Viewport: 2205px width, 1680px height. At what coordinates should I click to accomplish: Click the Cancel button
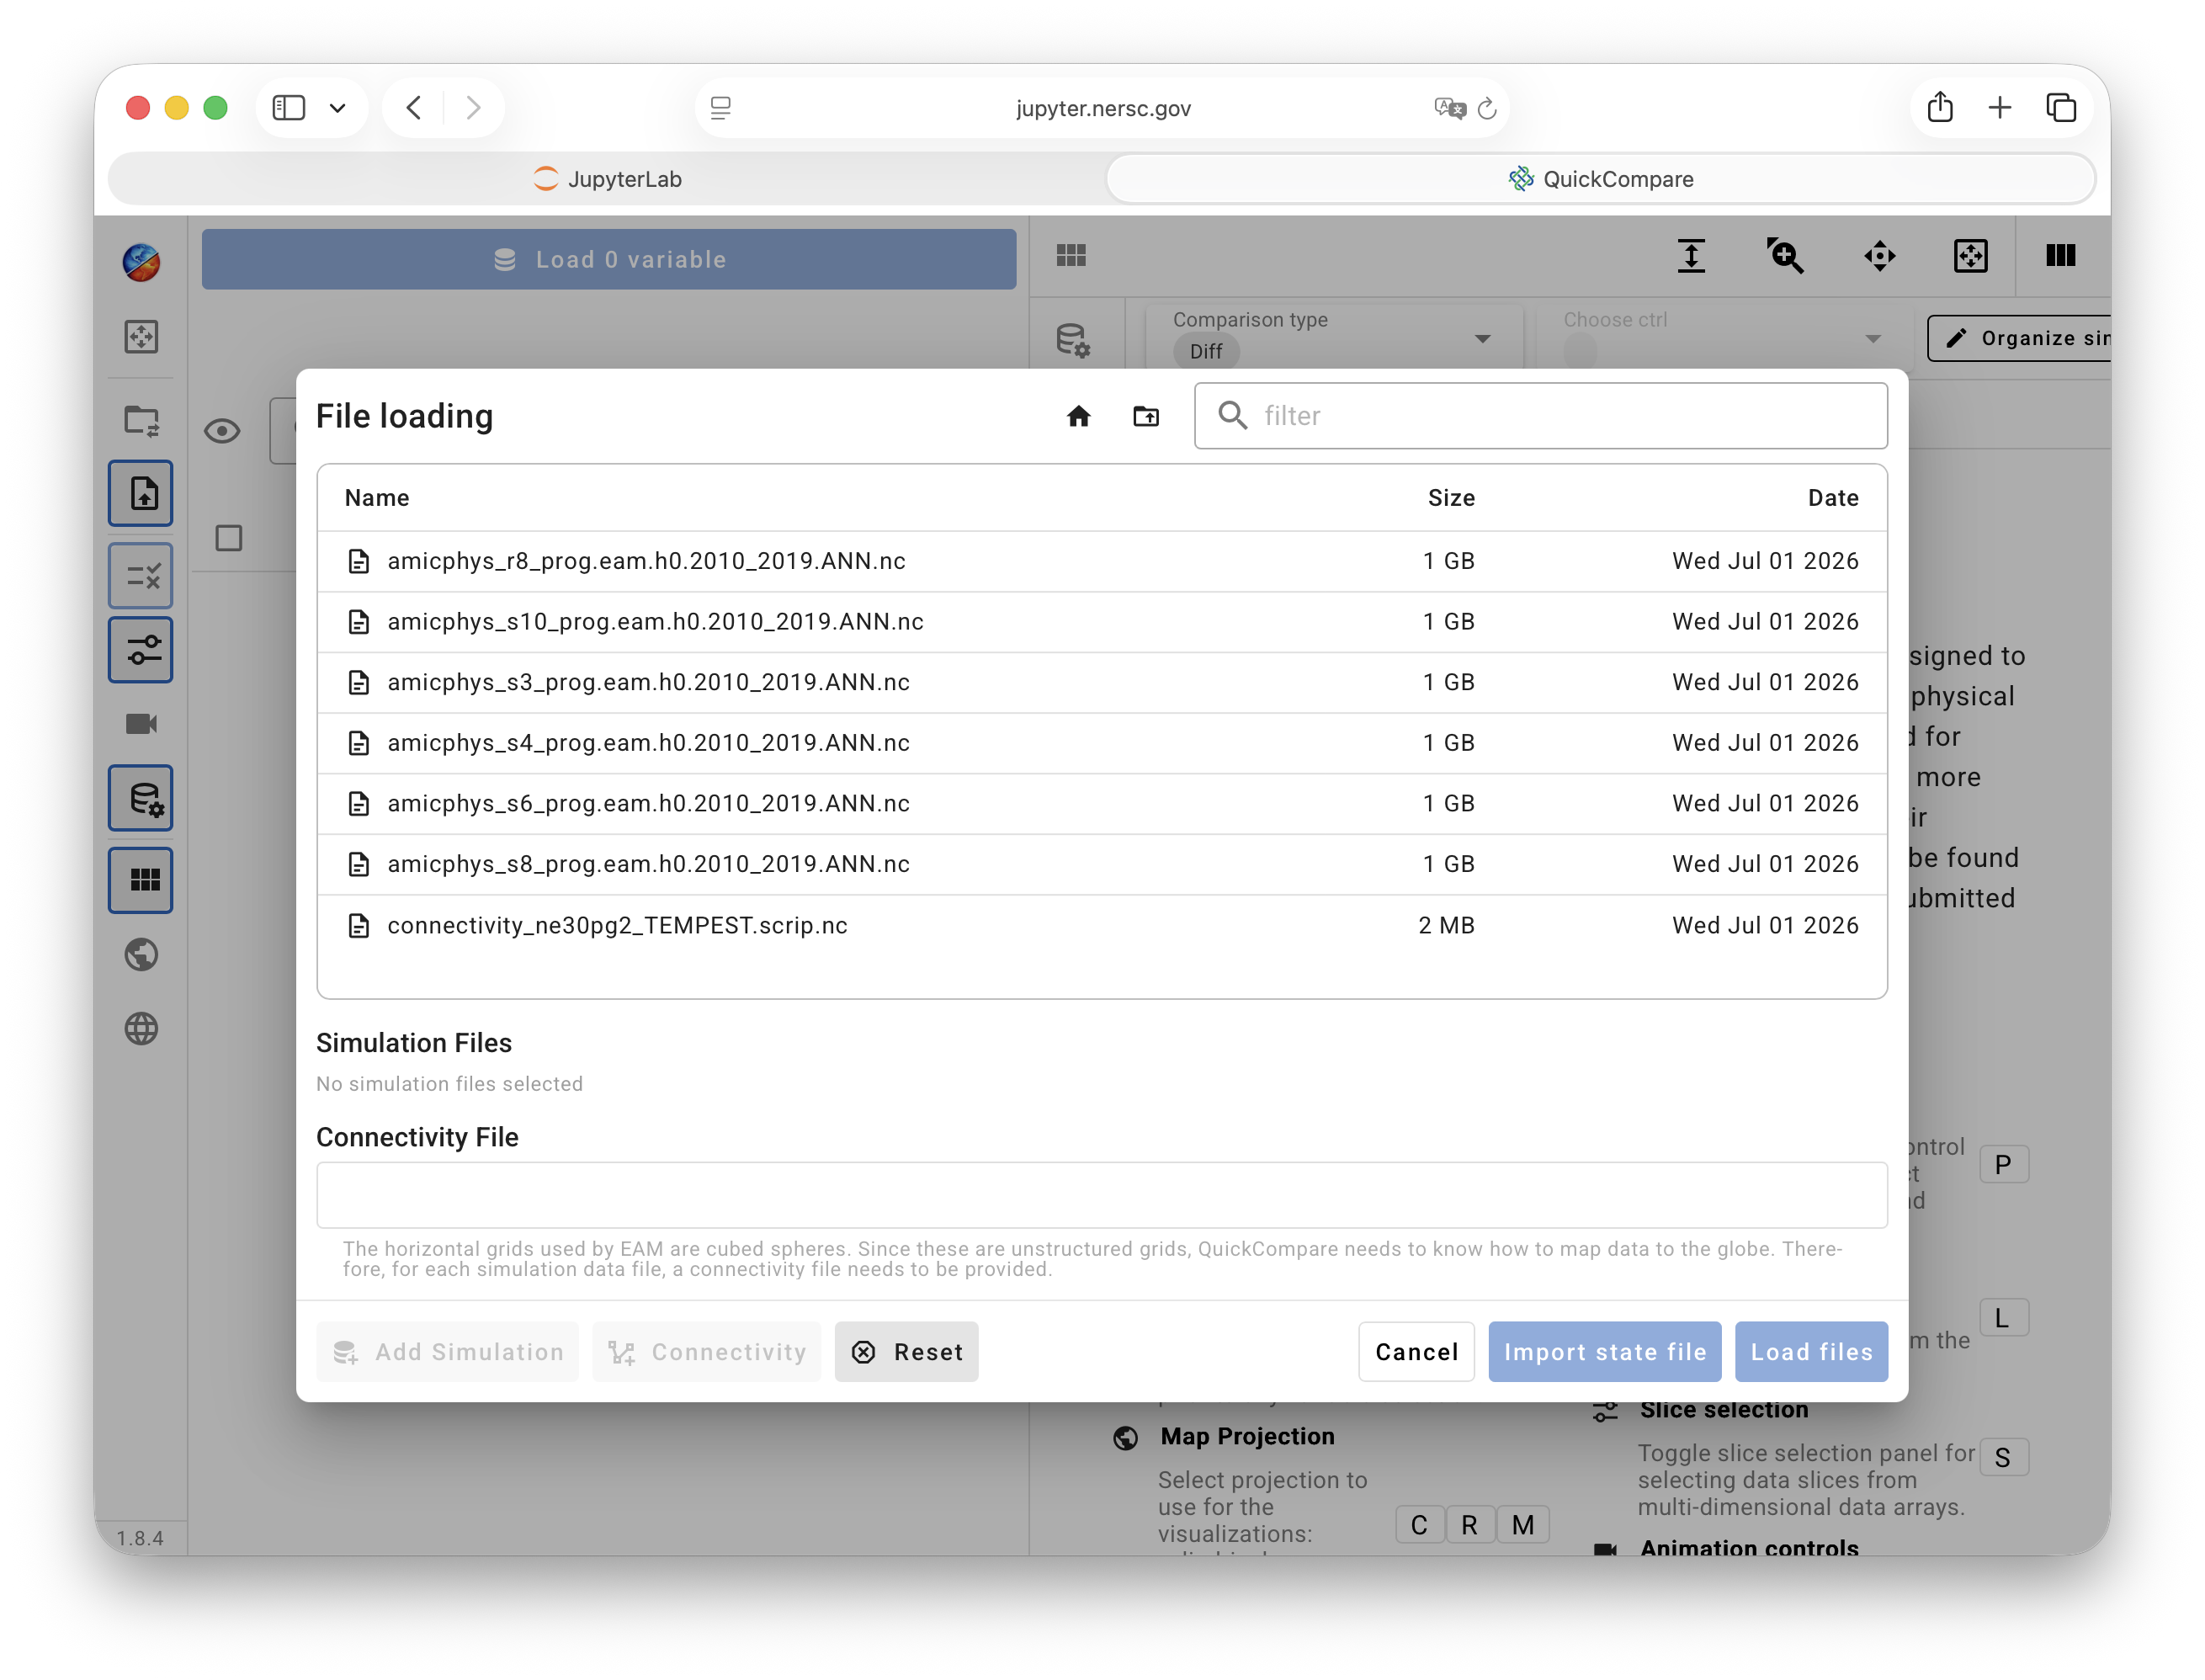click(x=1416, y=1352)
